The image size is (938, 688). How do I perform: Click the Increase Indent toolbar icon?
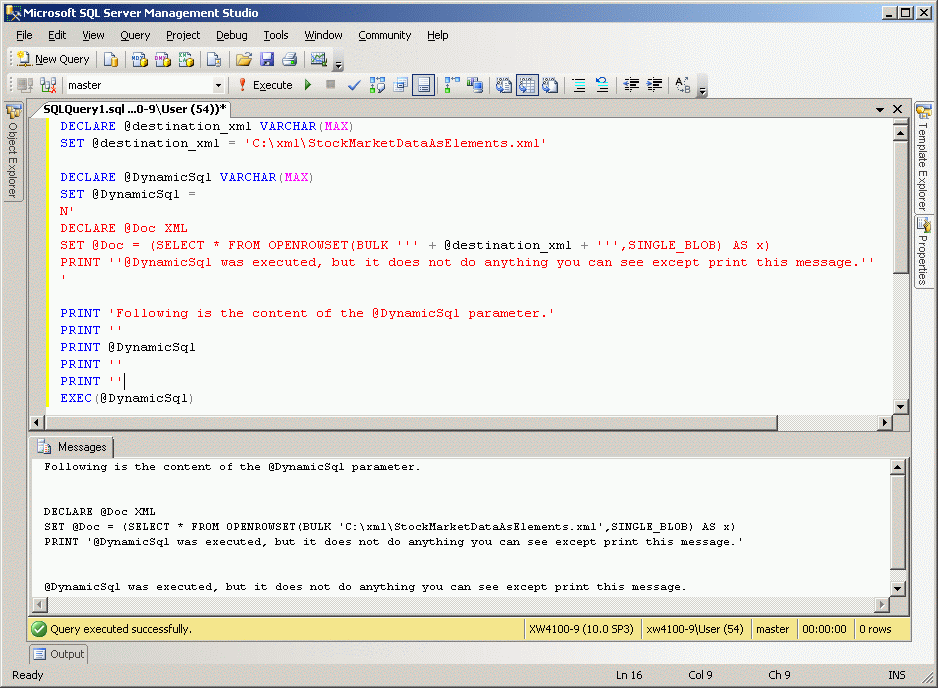click(x=653, y=85)
